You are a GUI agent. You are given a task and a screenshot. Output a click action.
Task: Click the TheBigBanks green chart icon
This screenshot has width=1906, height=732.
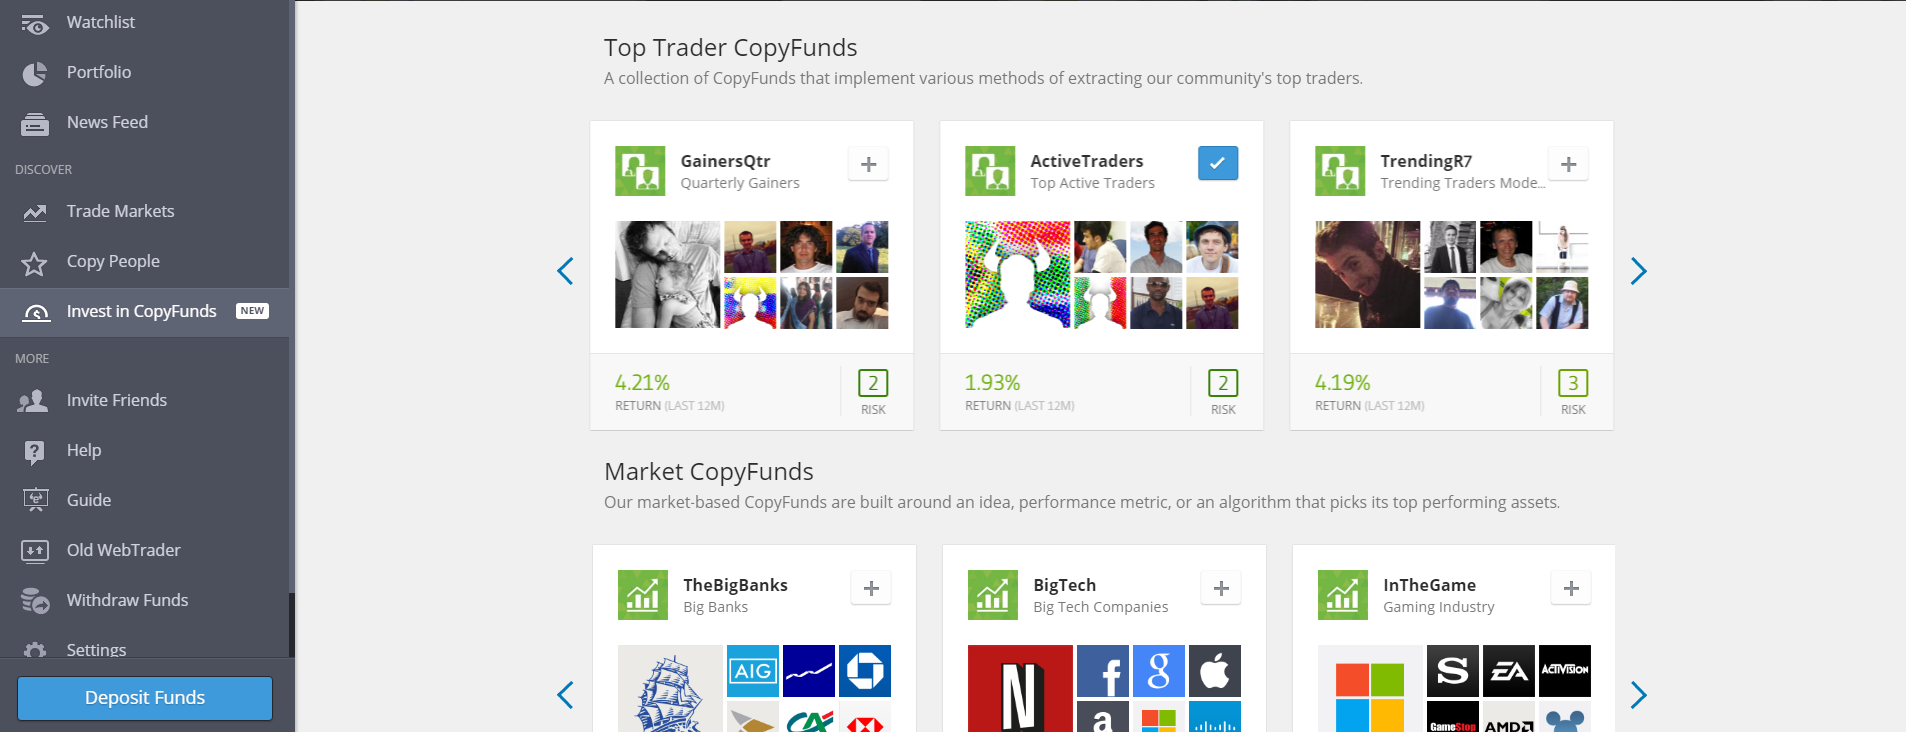coord(643,595)
